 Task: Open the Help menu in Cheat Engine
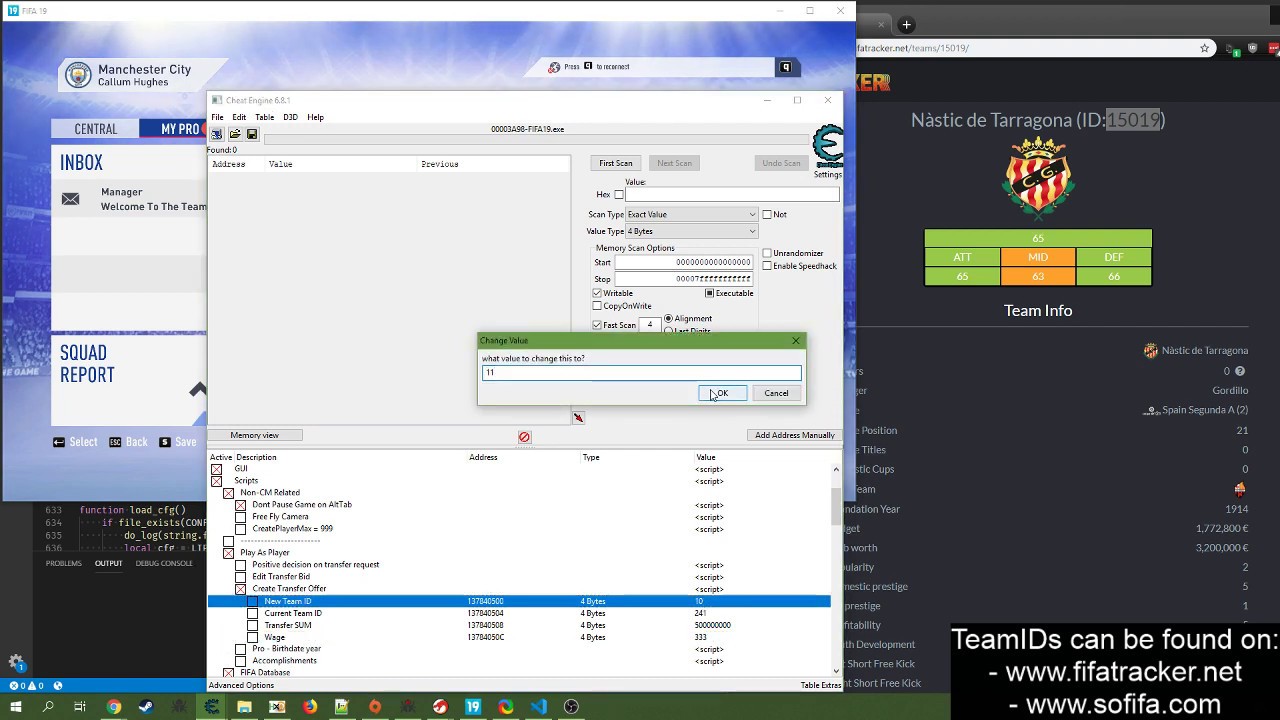315,117
